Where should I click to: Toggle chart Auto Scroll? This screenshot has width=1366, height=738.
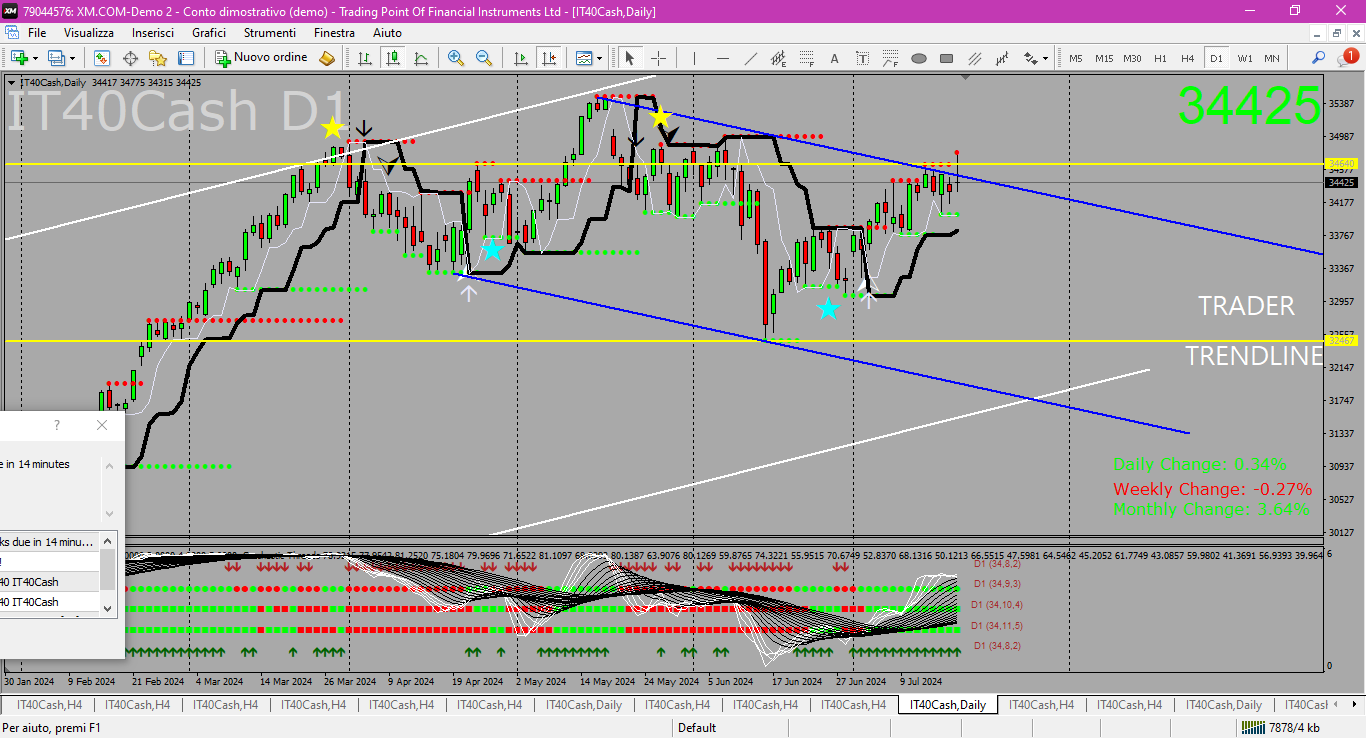coord(520,58)
